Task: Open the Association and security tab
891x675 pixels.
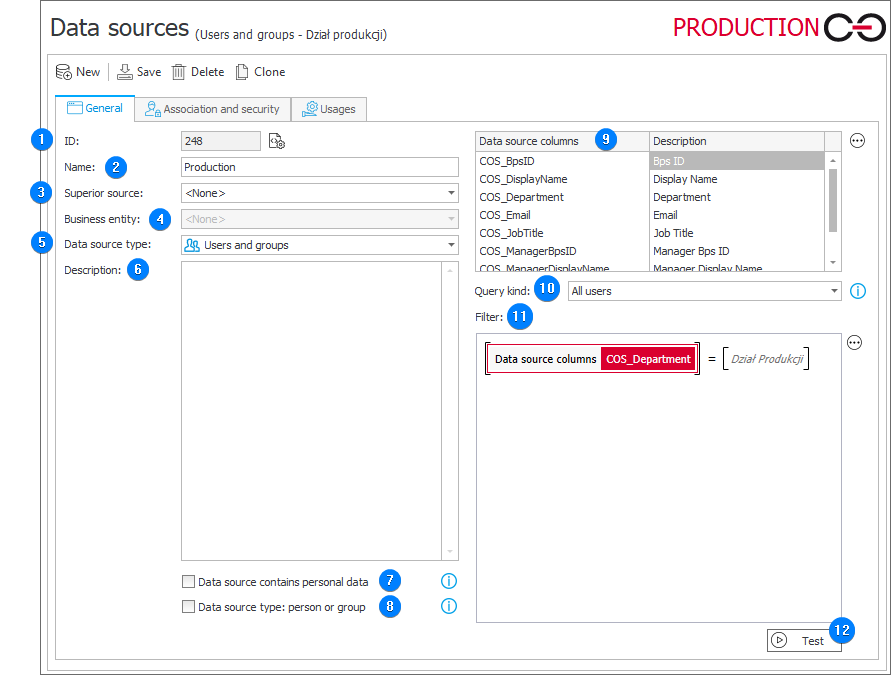Action: coord(213,109)
